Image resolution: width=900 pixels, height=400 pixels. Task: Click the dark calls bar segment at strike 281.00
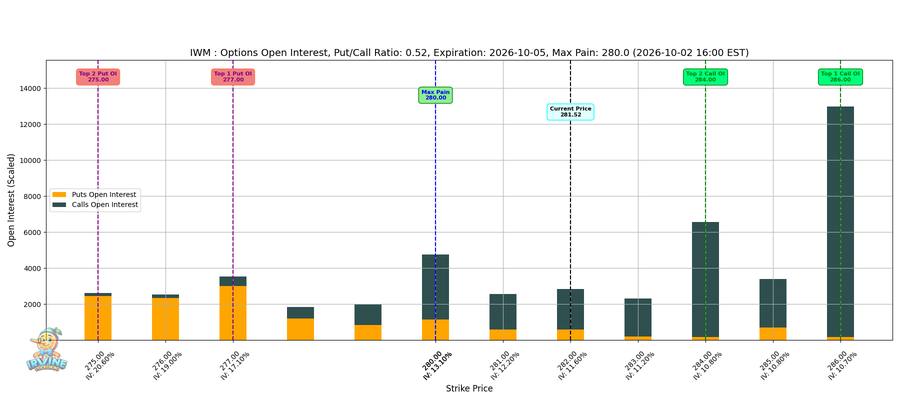click(503, 312)
